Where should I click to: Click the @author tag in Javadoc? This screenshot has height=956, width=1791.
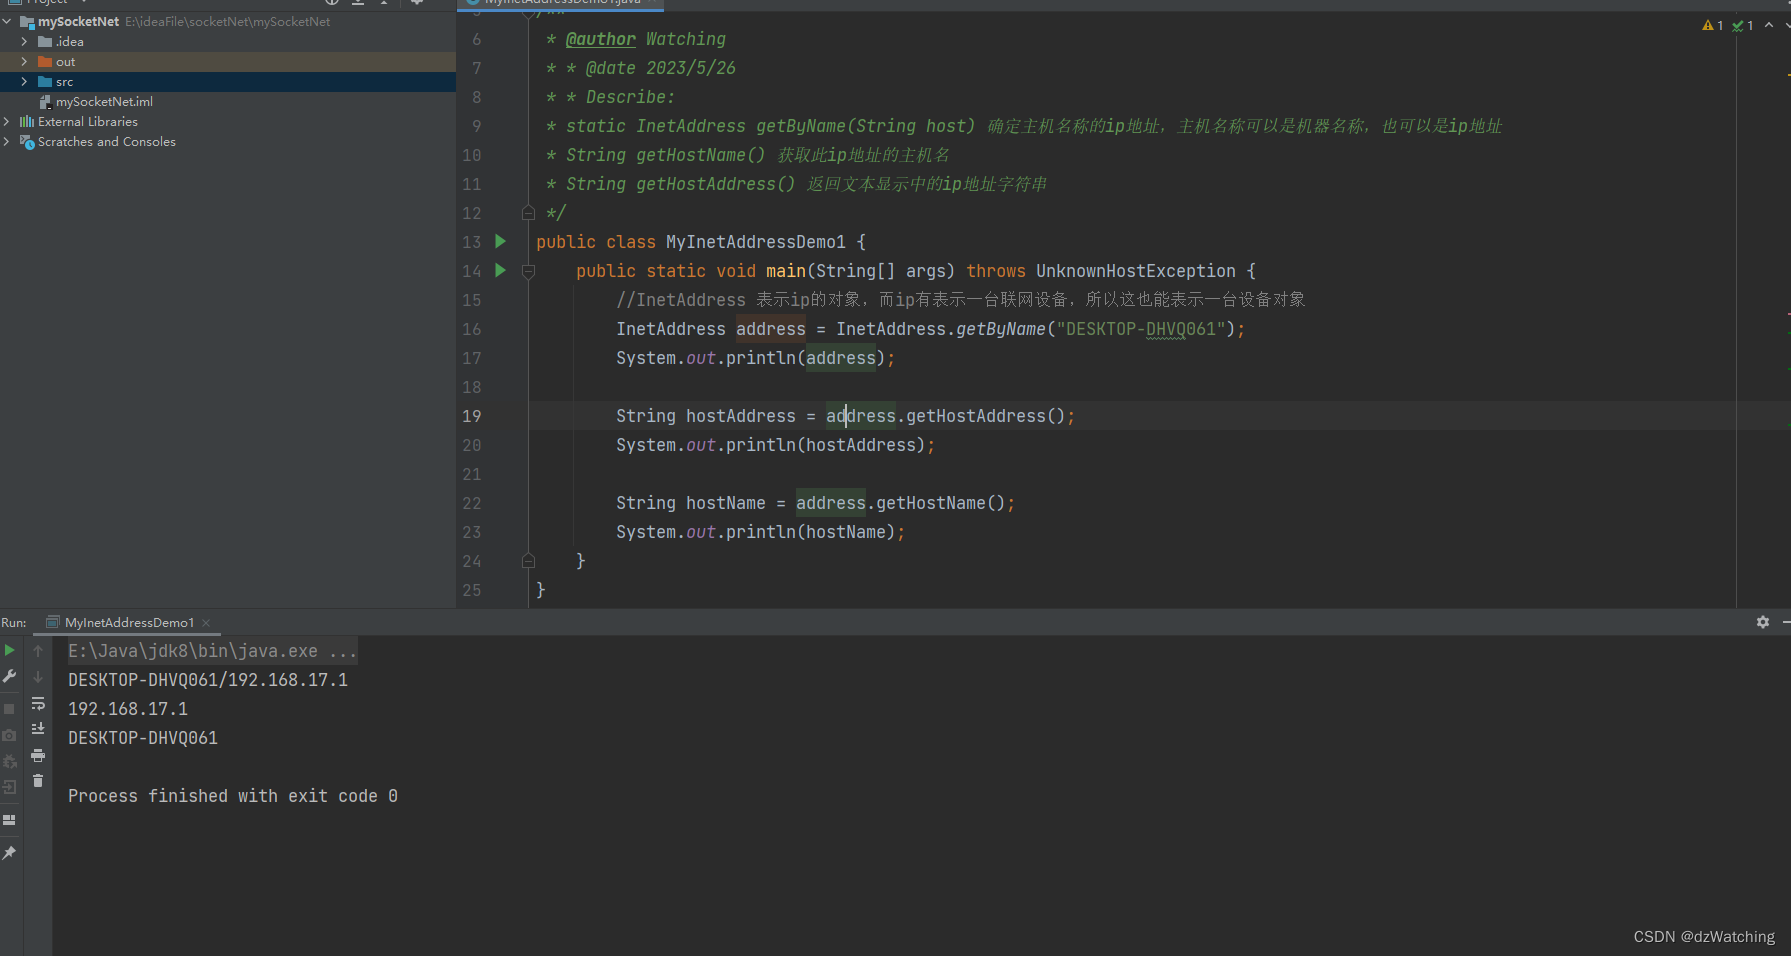click(600, 39)
